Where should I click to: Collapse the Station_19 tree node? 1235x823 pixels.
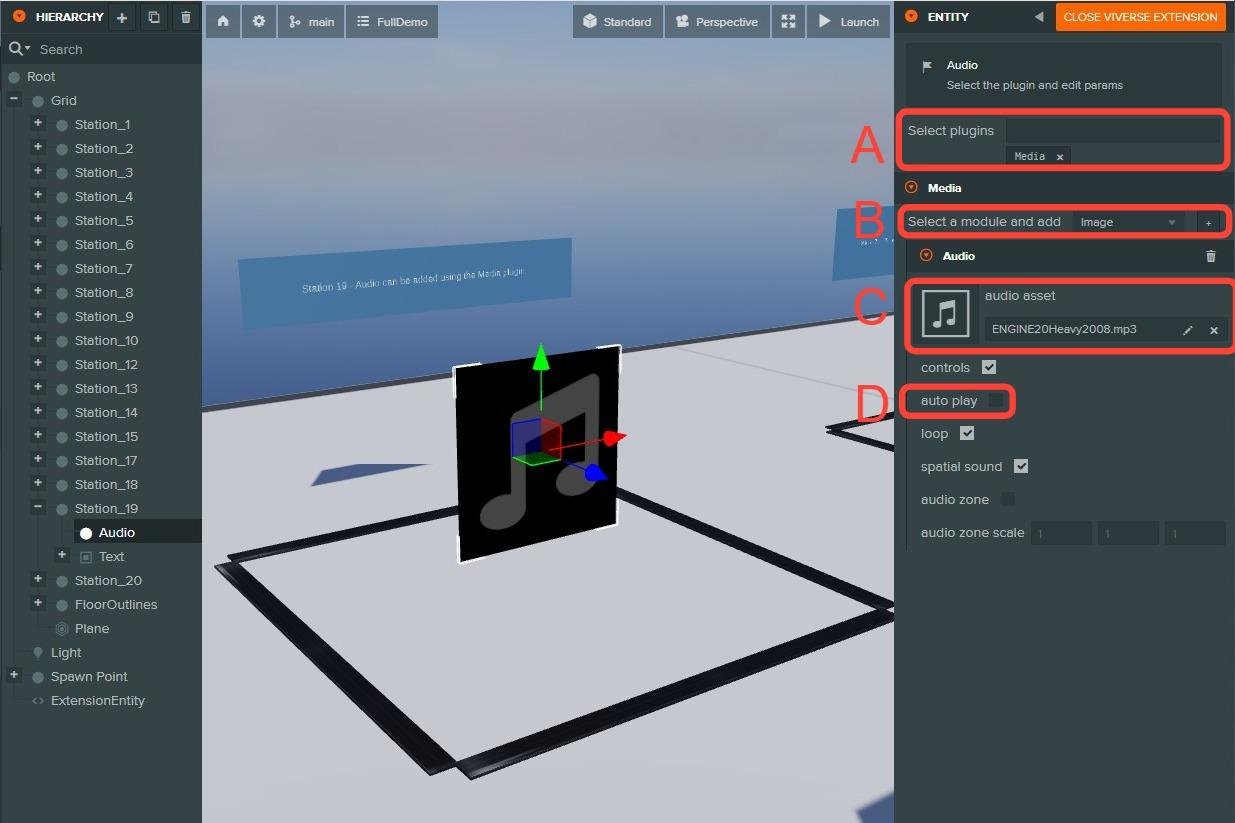pyautogui.click(x=38, y=507)
